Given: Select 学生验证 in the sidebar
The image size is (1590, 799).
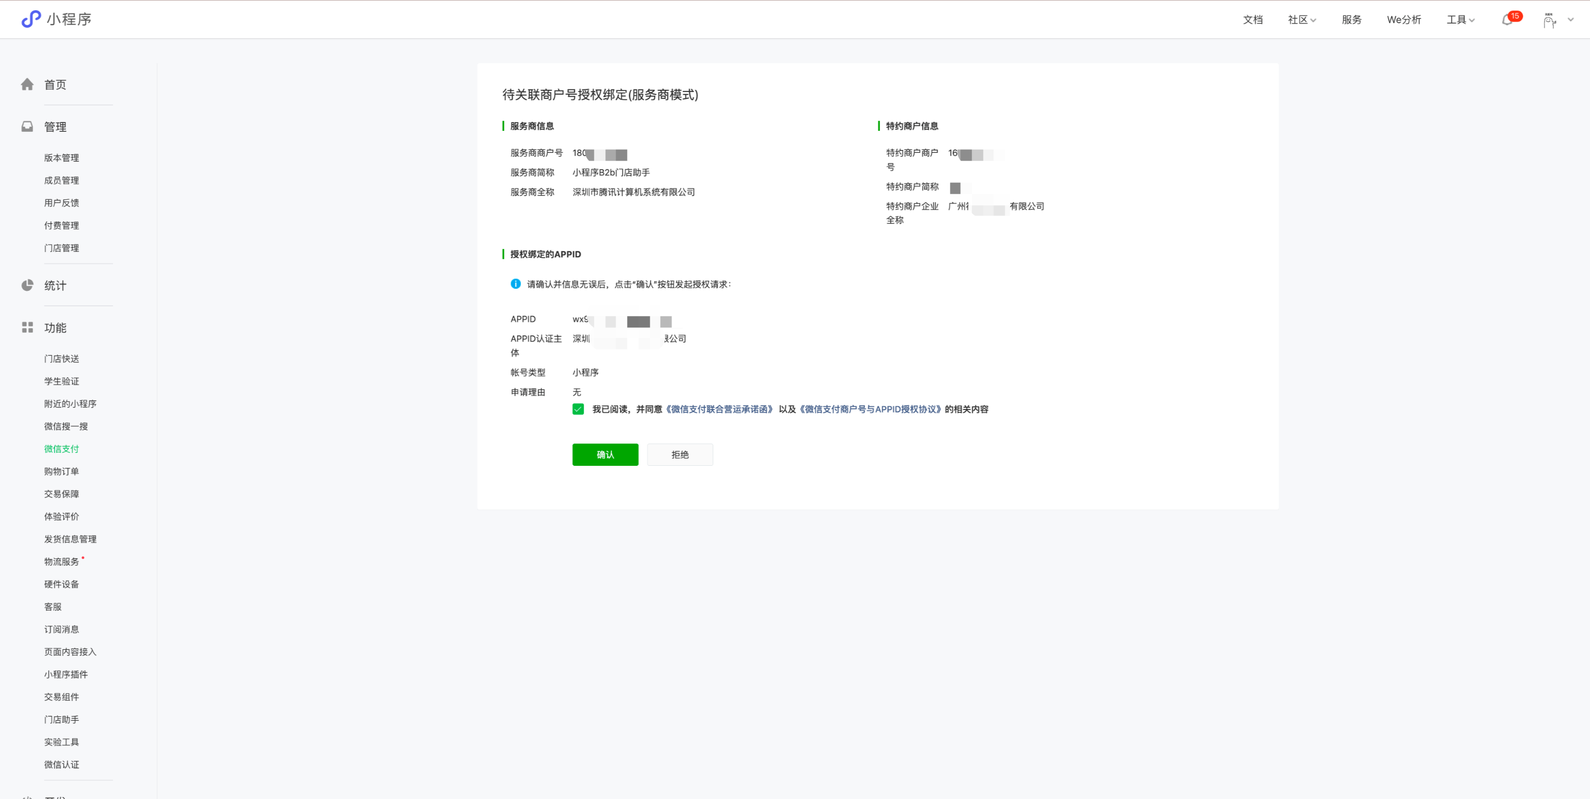Looking at the screenshot, I should coord(61,381).
